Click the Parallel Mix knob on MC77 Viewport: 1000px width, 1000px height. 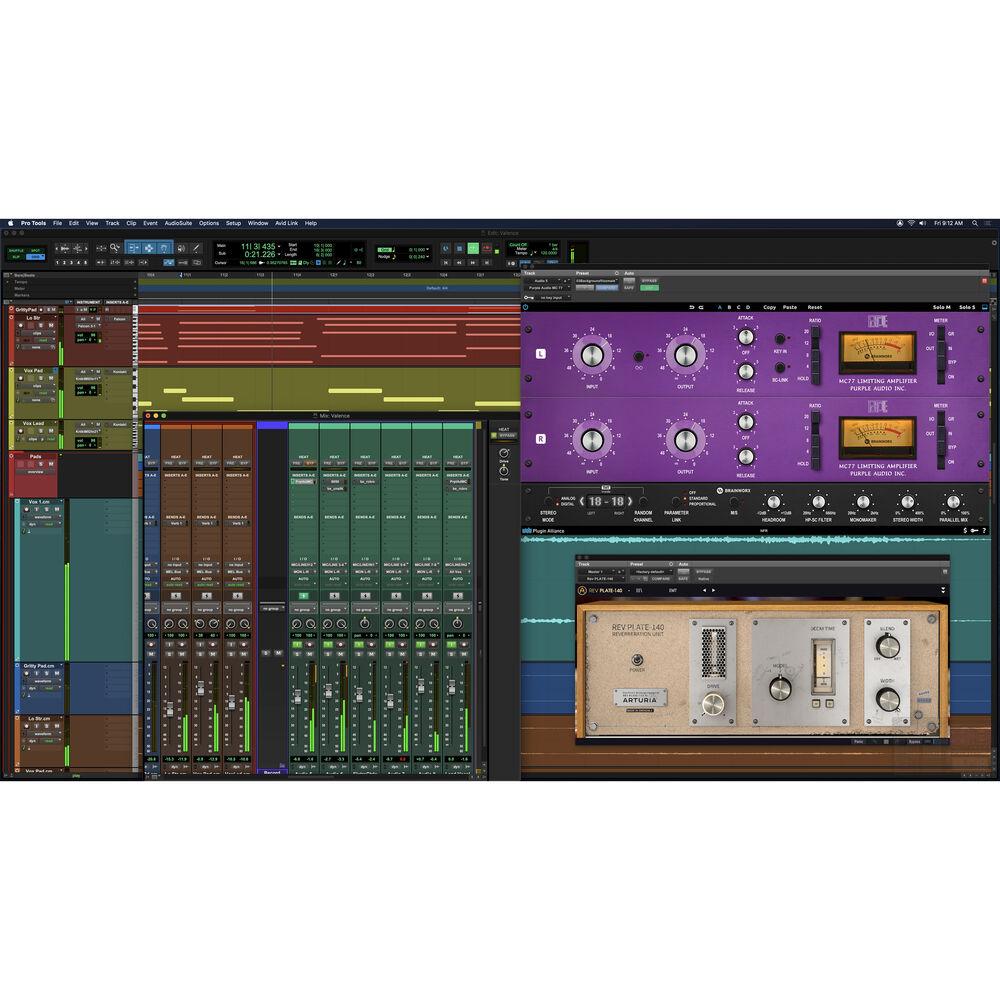pos(953,503)
